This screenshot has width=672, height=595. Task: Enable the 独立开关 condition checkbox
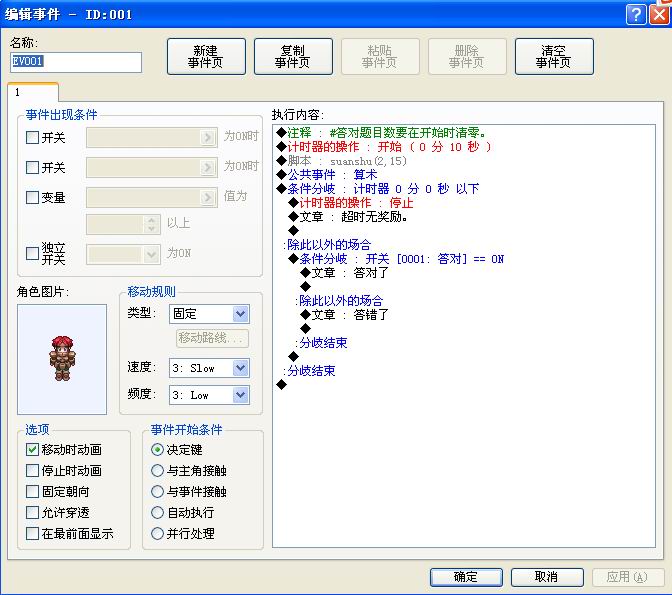[x=33, y=253]
